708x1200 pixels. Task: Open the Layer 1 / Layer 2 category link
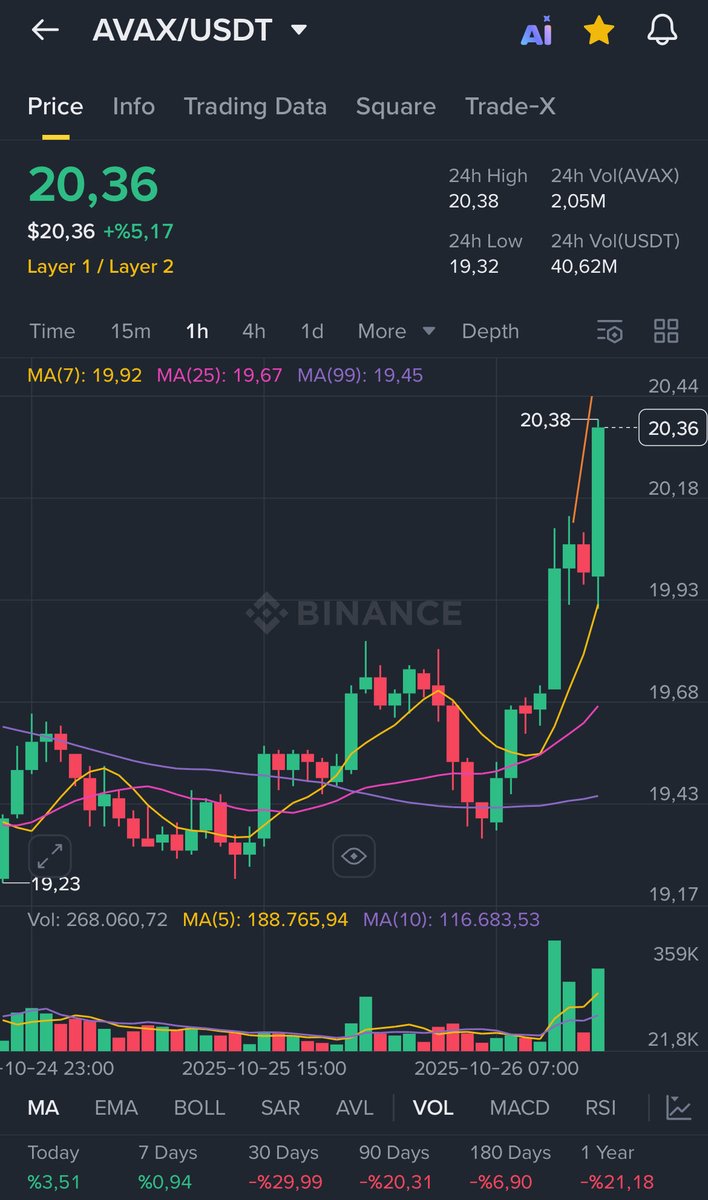[100, 267]
